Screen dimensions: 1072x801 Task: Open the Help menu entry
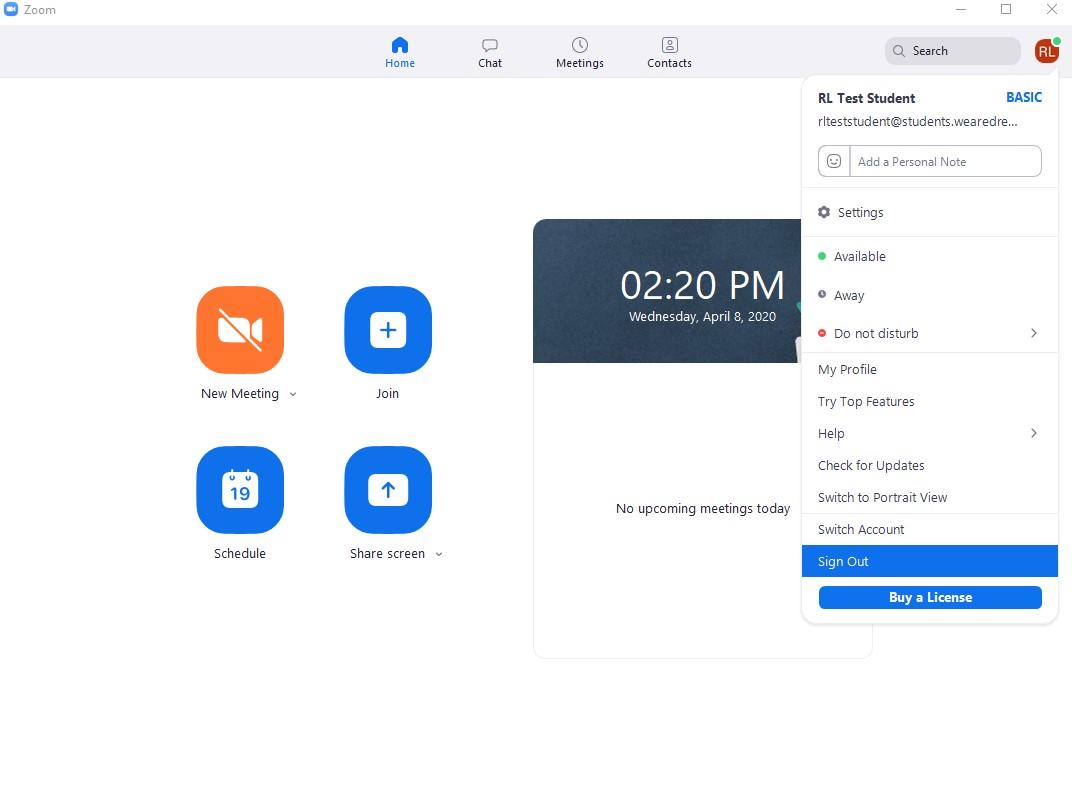click(x=929, y=433)
